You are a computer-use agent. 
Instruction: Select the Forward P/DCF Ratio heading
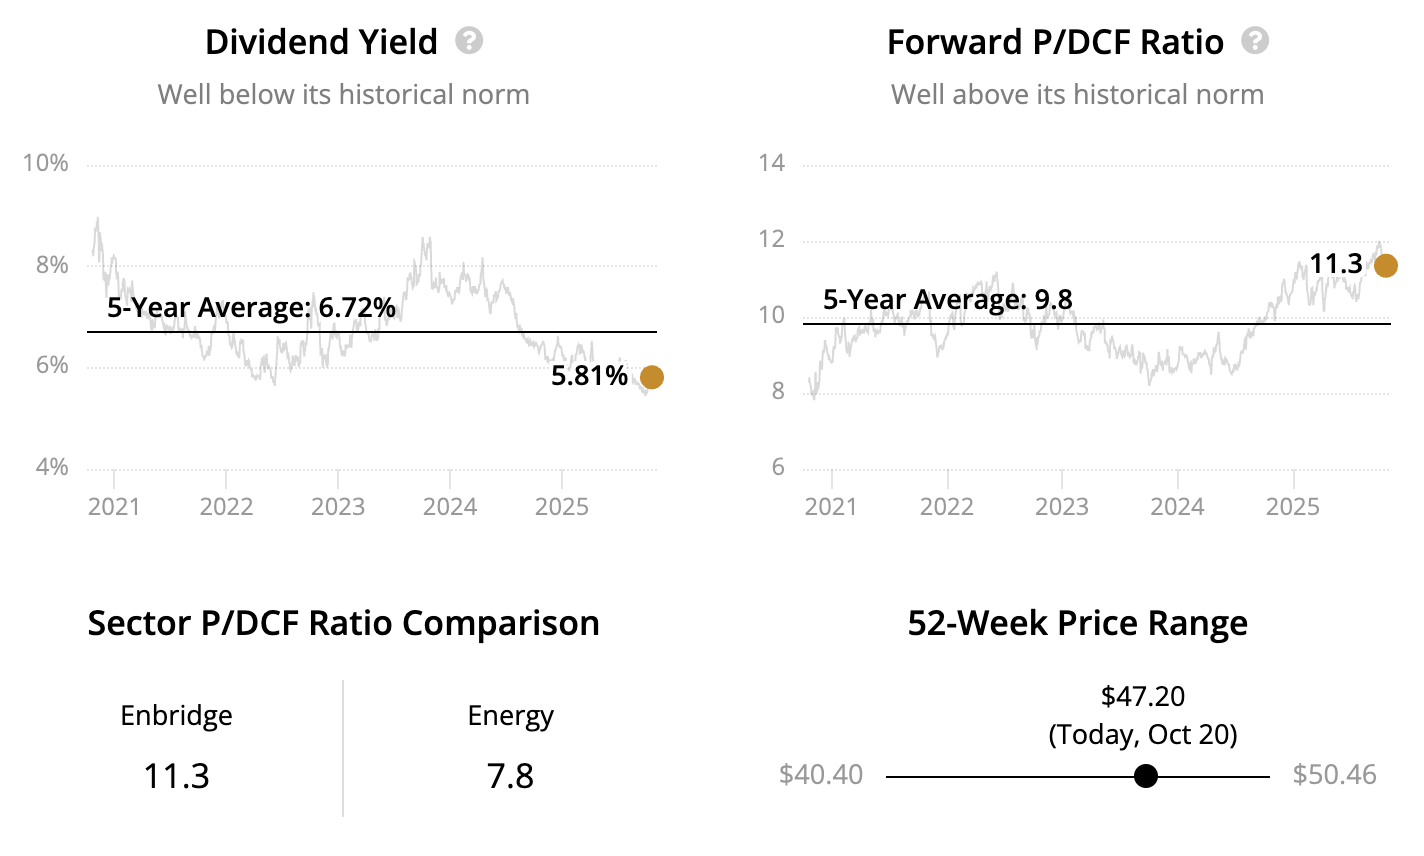click(1055, 42)
